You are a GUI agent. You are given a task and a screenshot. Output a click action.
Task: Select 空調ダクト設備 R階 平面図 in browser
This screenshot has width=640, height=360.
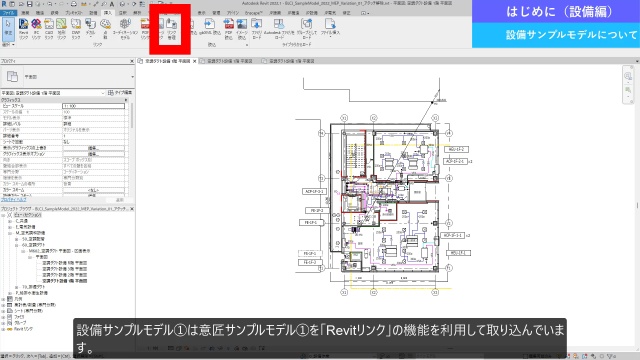(64, 263)
